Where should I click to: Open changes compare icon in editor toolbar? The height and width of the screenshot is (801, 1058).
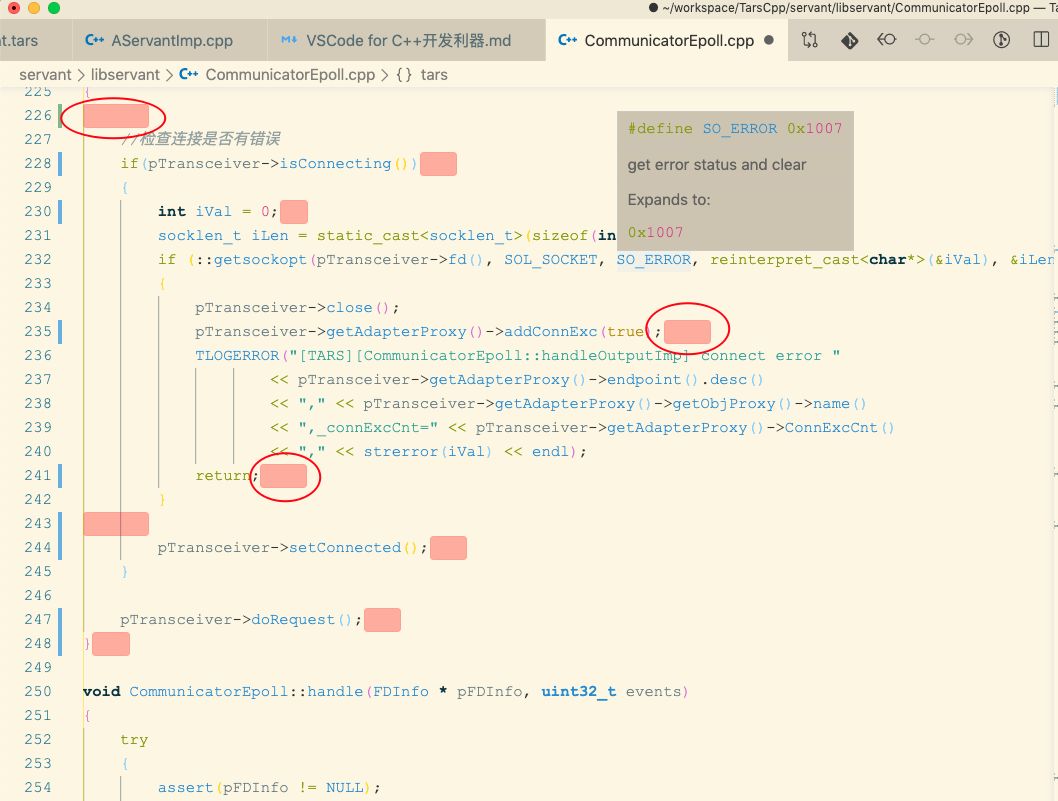(810, 40)
